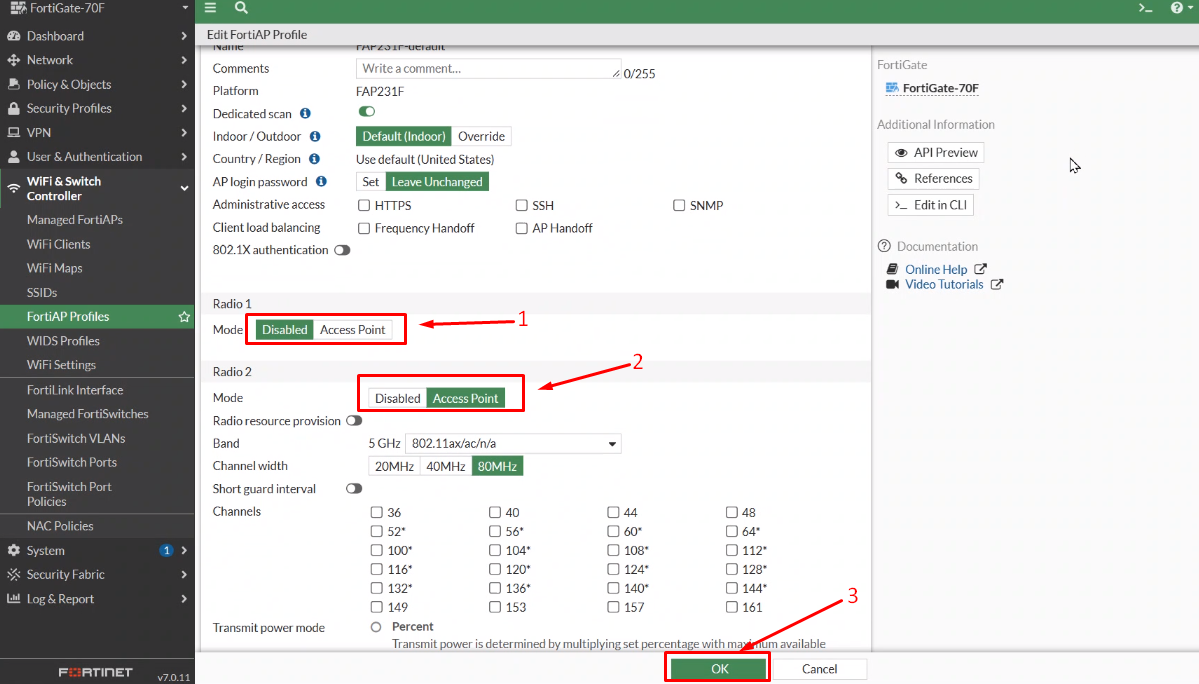The height and width of the screenshot is (684, 1199).
Task: Click the search magnifier icon
Action: click(x=241, y=8)
